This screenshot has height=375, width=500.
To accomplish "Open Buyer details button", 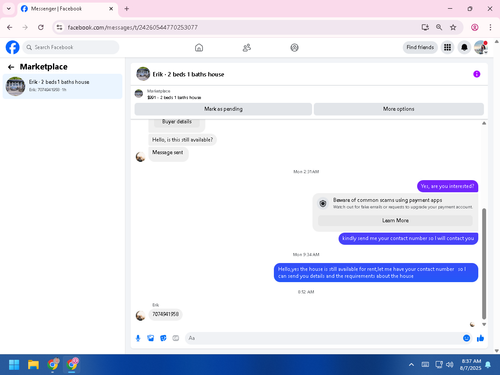I will 177,122.
